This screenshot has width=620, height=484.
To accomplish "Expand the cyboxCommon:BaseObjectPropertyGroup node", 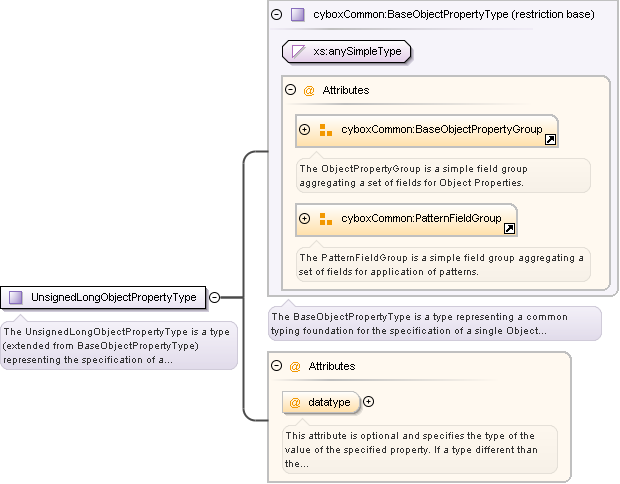I will pyautogui.click(x=305, y=130).
